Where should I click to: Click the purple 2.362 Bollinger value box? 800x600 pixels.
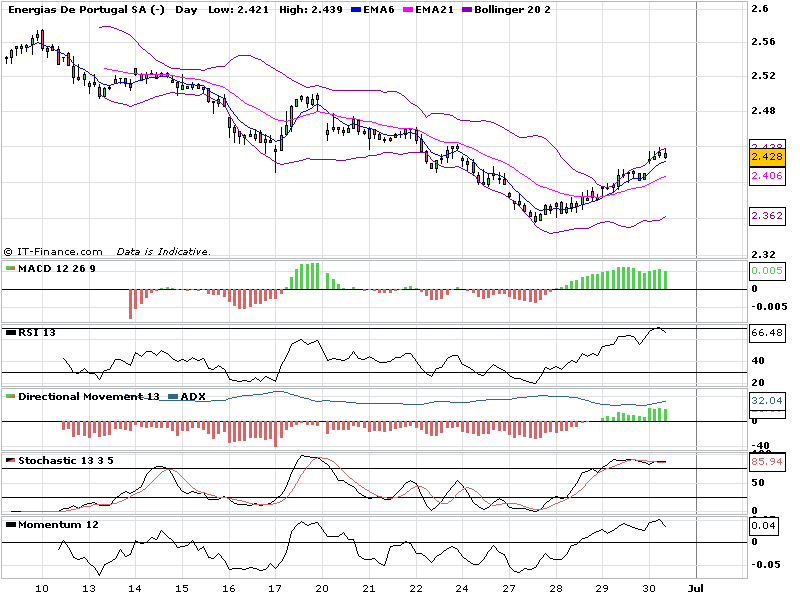[x=767, y=216]
